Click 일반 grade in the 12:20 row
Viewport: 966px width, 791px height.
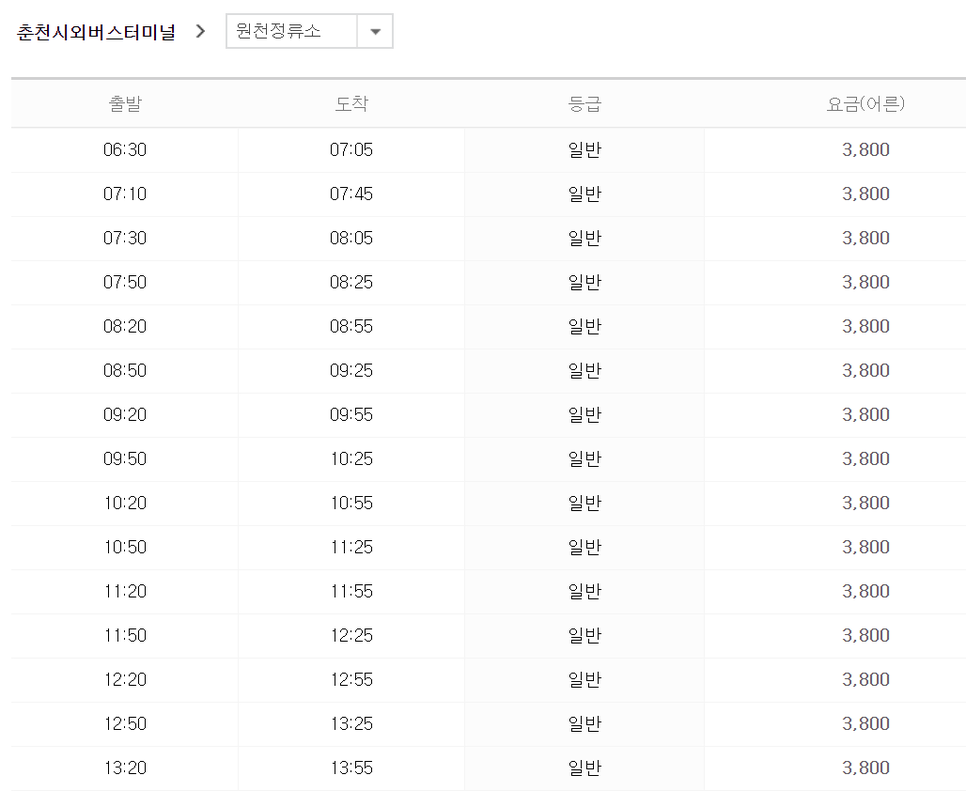tap(584, 679)
